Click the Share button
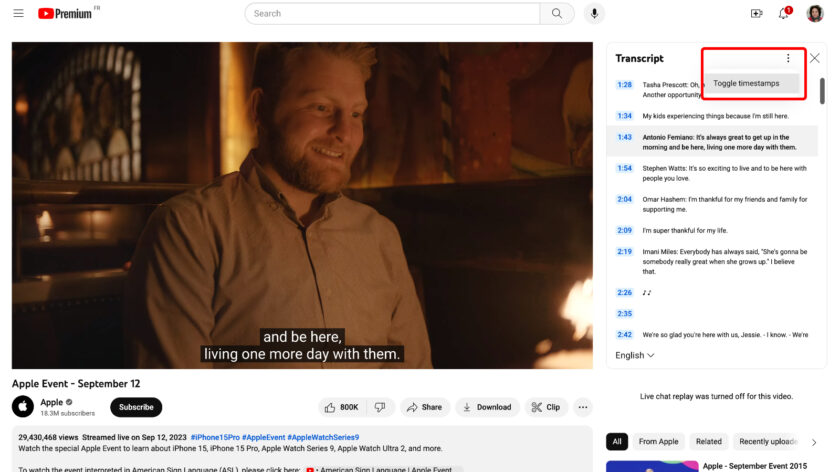Screen dimensions: 840x472 pyautogui.click(x=424, y=407)
